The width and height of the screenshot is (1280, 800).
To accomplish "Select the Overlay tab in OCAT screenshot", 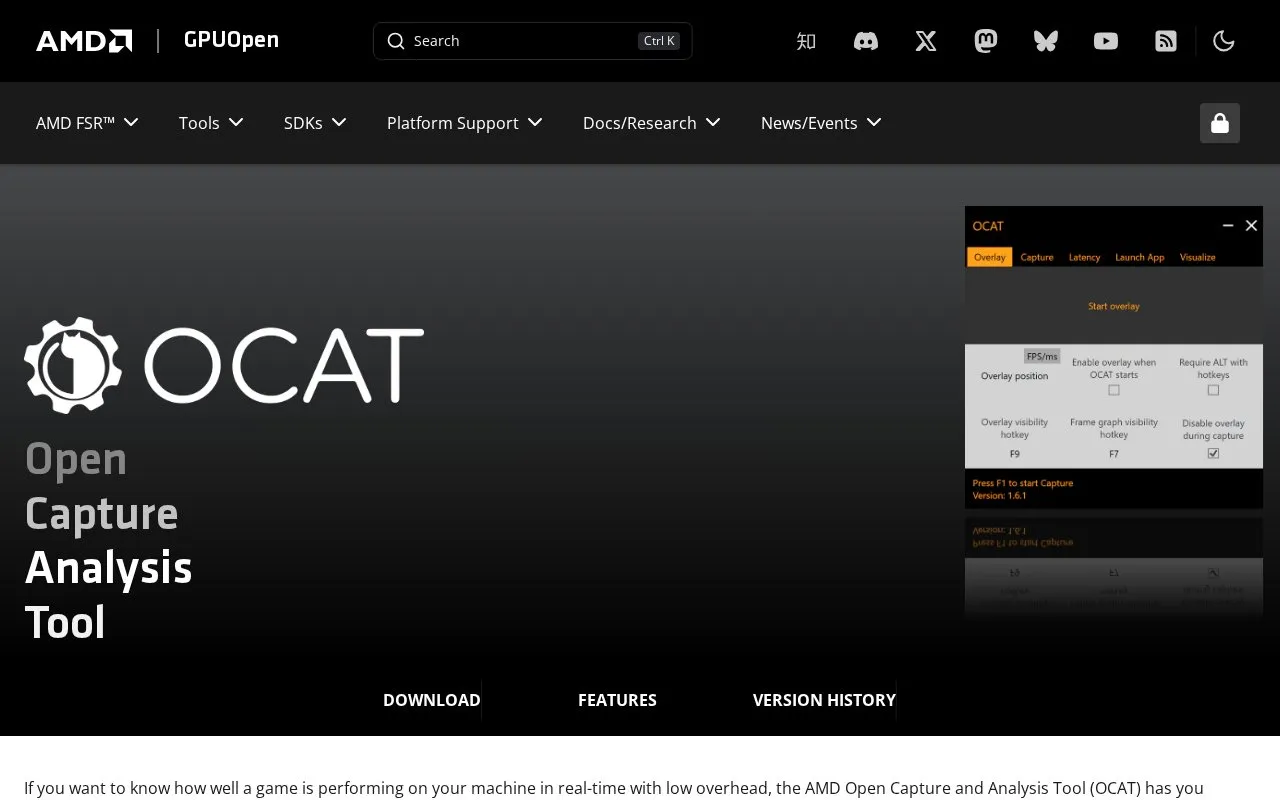I will pos(989,257).
